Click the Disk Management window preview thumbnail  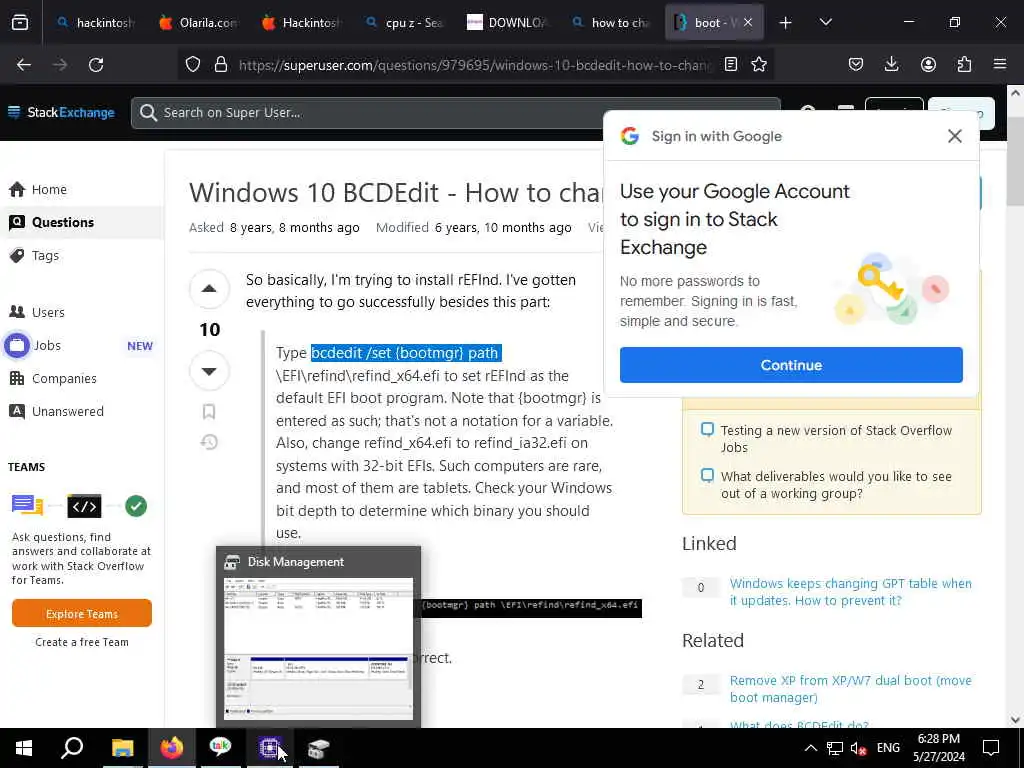coord(318,648)
